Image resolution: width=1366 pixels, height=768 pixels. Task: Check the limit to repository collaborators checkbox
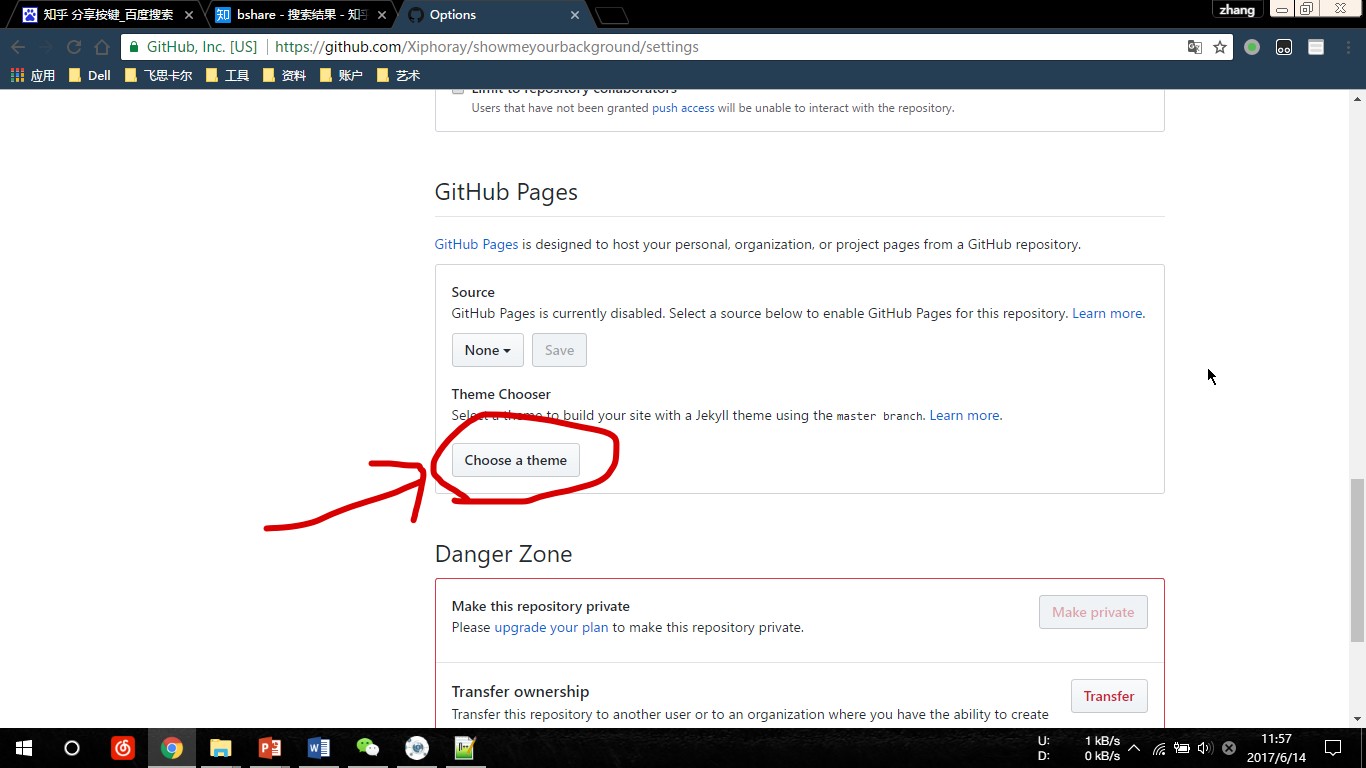pyautogui.click(x=458, y=90)
